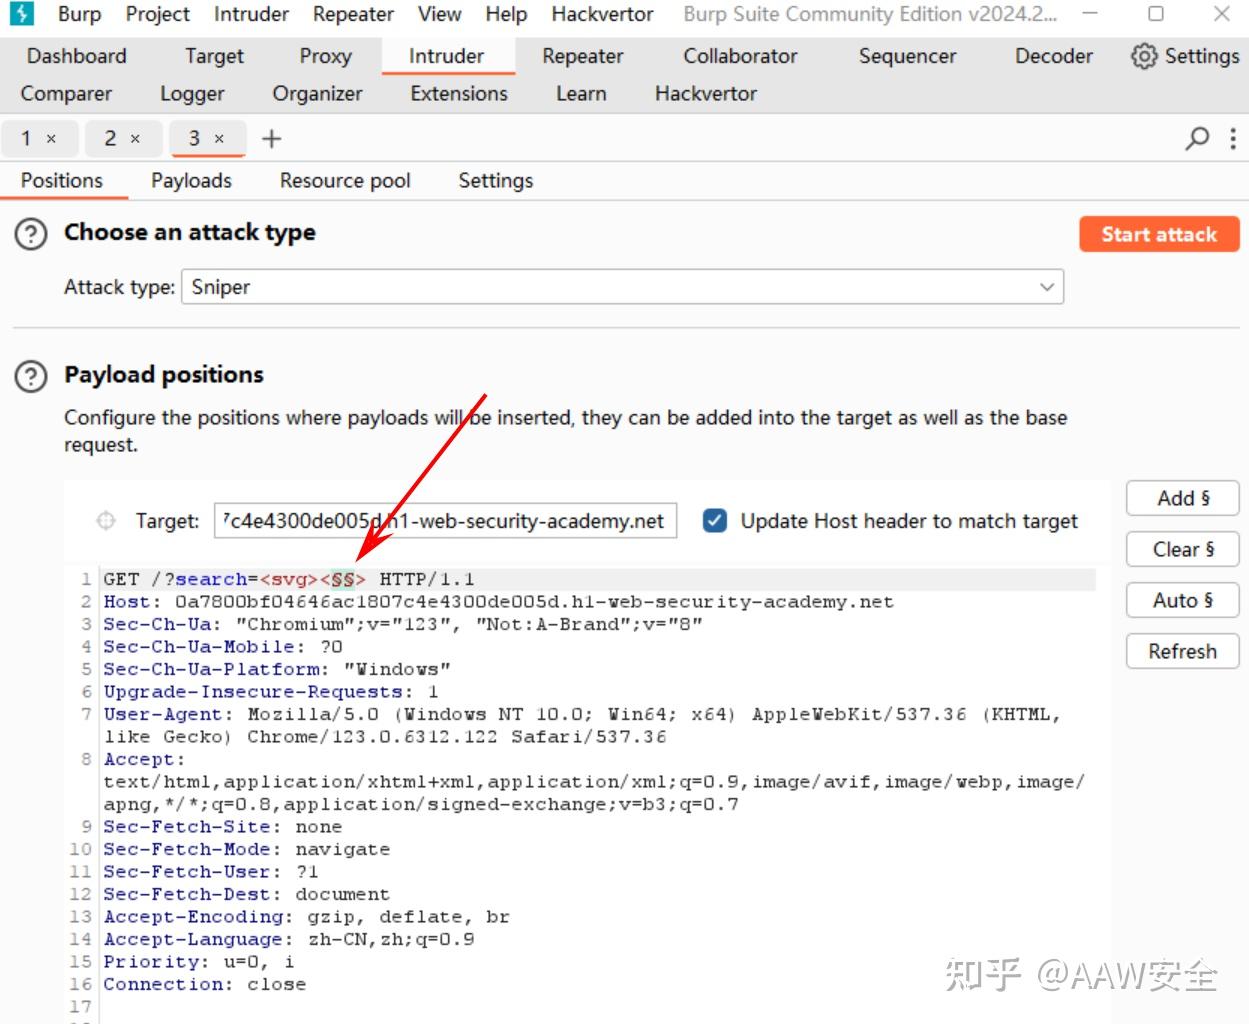Click the search magnifier icon
This screenshot has width=1249, height=1024.
pos(1197,139)
